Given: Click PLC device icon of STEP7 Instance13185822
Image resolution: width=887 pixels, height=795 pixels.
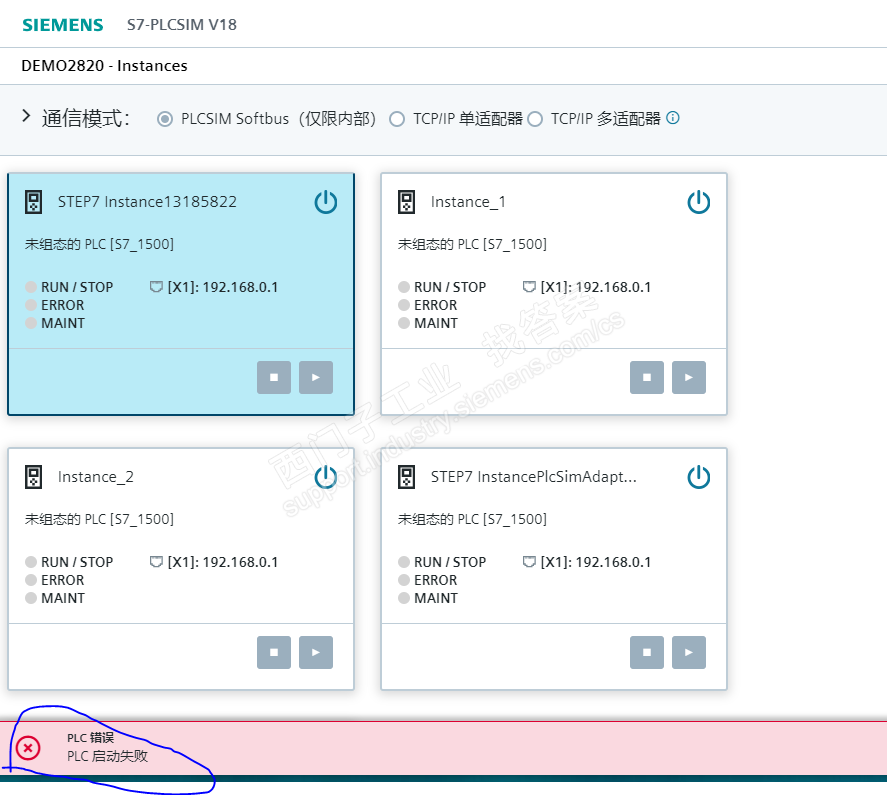Looking at the screenshot, I should click(33, 202).
